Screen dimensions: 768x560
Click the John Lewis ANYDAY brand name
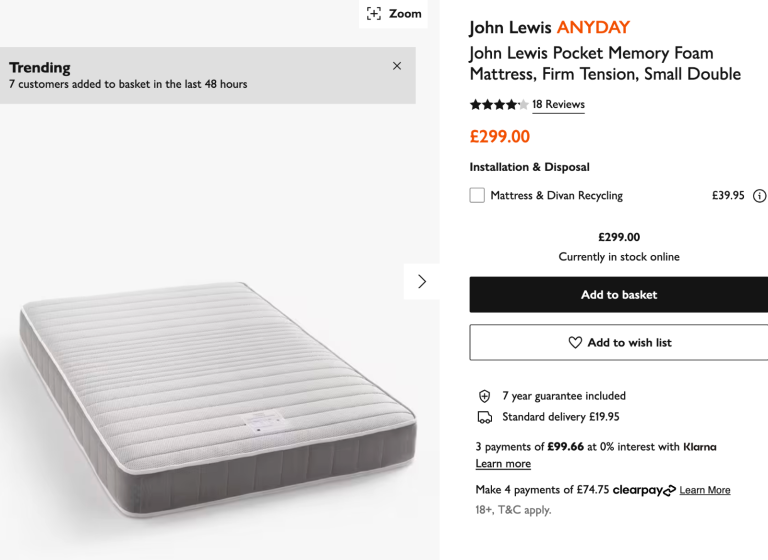pyautogui.click(x=549, y=27)
